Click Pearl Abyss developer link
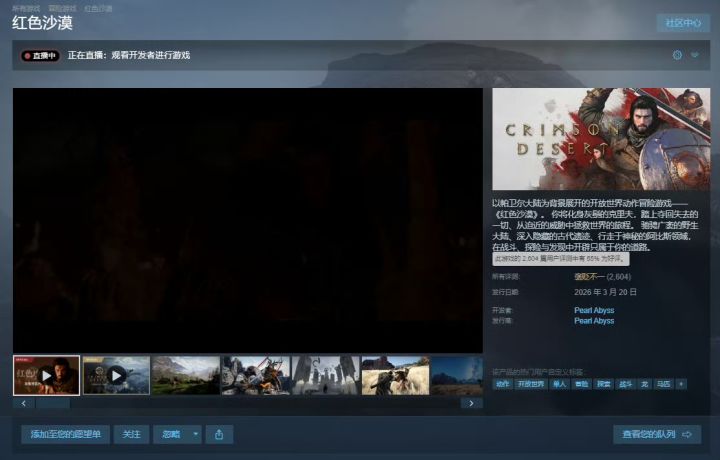 [594, 310]
